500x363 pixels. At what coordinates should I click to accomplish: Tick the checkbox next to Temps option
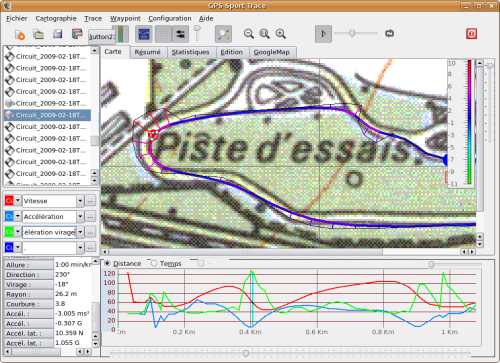coord(200,263)
